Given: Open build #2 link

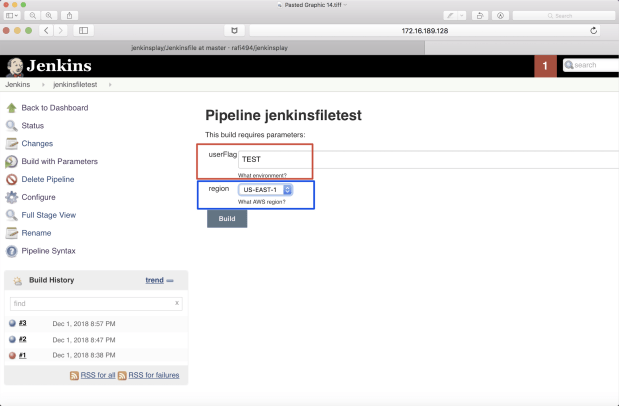Looking at the screenshot, I should click(23, 339).
